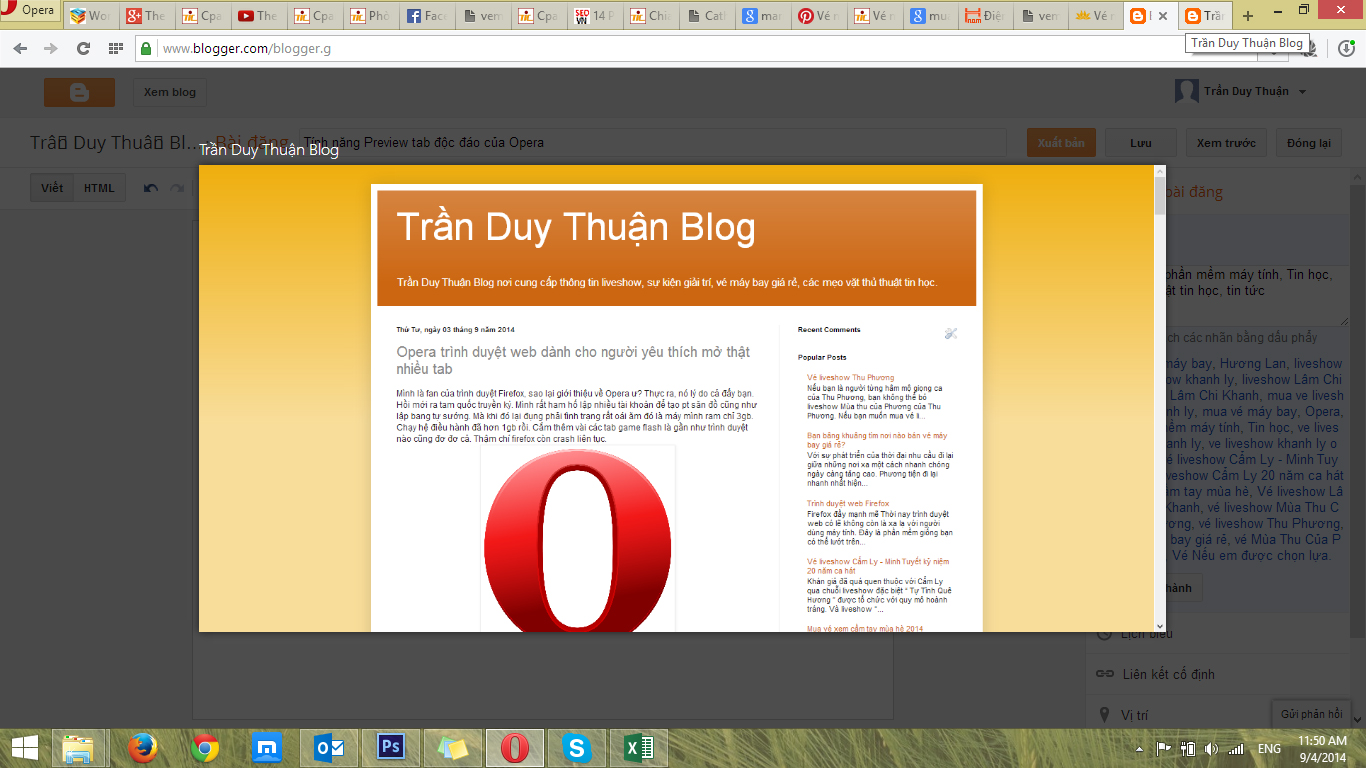Open File Explorer from the taskbar
Image resolution: width=1366 pixels, height=768 pixels.
pos(78,747)
